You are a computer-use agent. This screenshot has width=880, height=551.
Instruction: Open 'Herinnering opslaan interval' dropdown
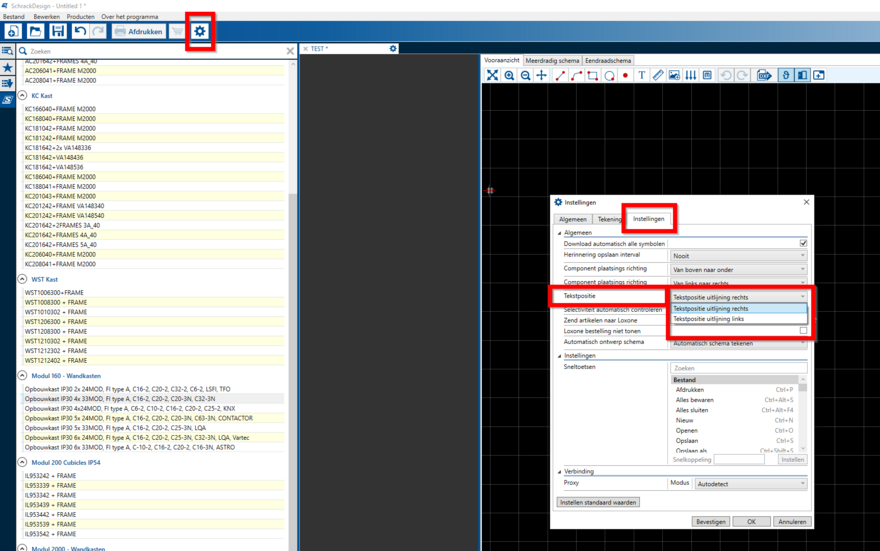(739, 255)
